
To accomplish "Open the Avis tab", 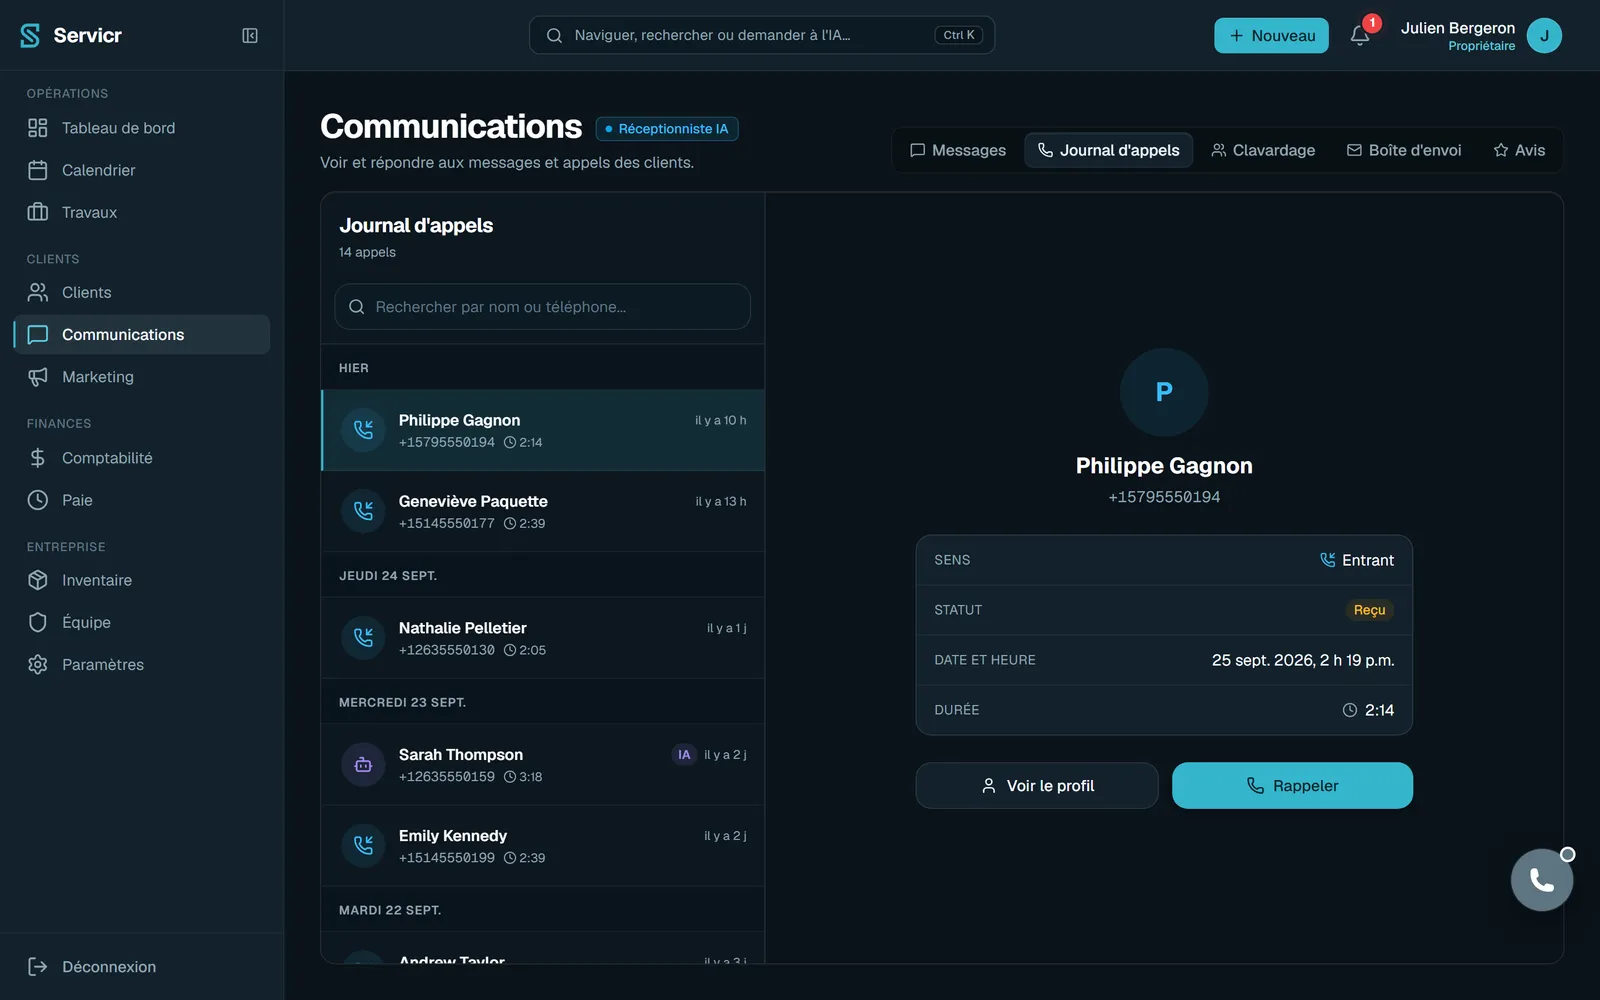I will [1519, 150].
